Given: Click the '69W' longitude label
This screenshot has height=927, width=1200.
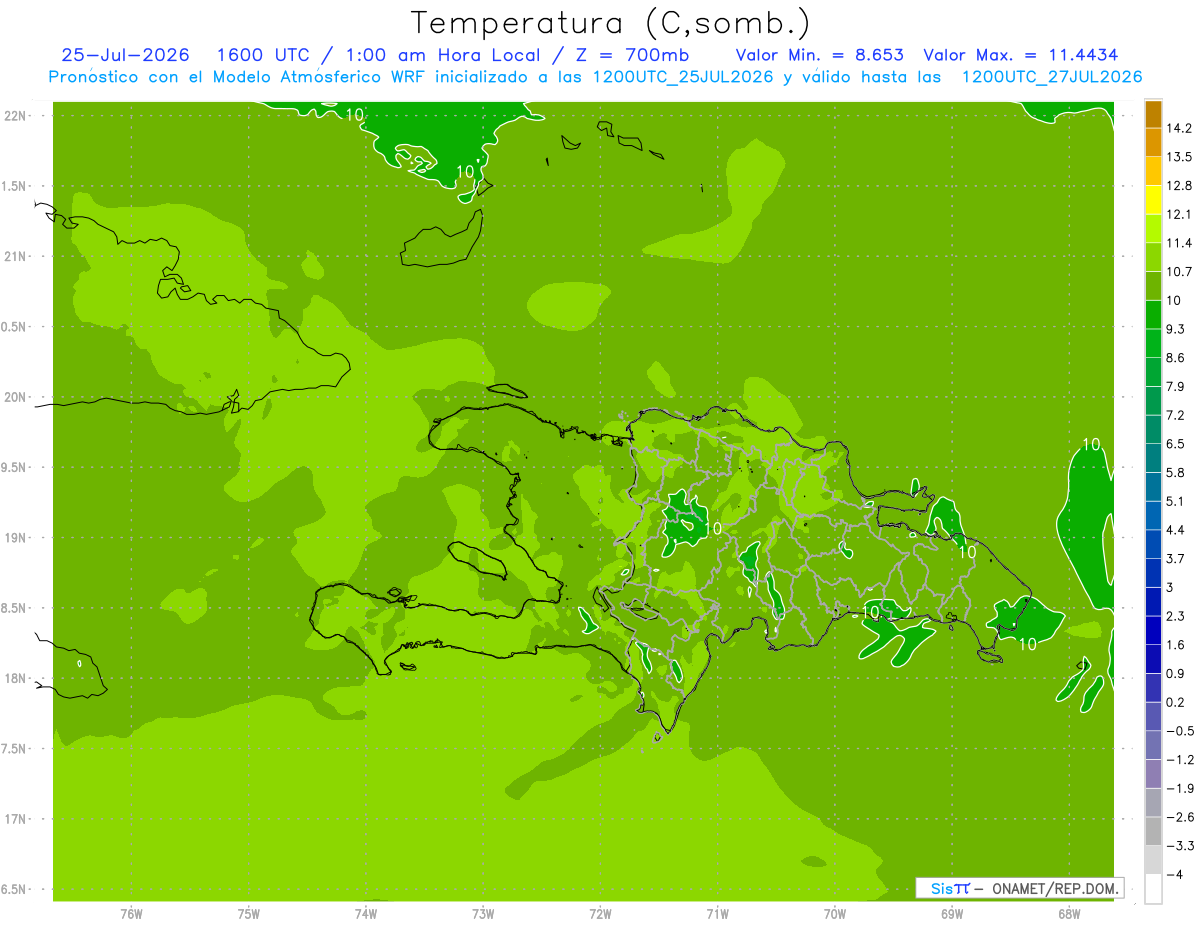Looking at the screenshot, I should point(952,914).
